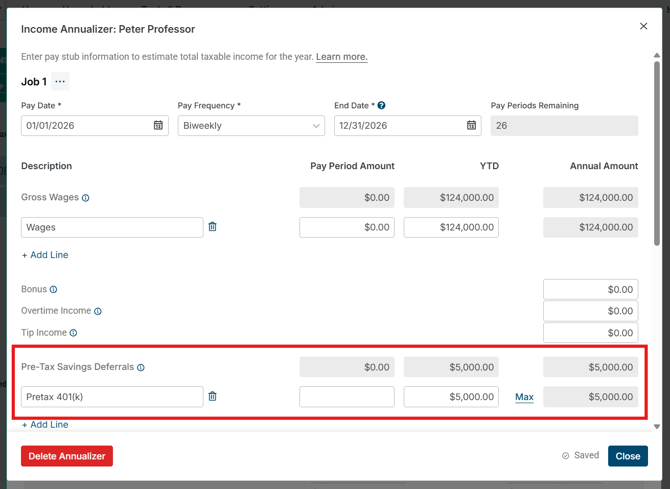Expand the Pay Frequency dropdown
This screenshot has height=489, width=670.
tap(251, 126)
